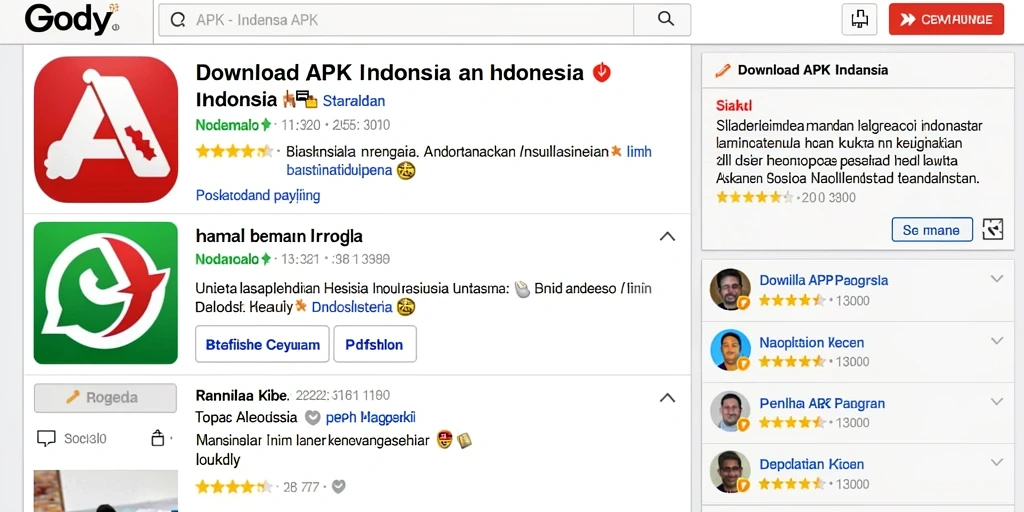Open the green chat bubble app icon
The width and height of the screenshot is (1024, 512).
tap(106, 293)
